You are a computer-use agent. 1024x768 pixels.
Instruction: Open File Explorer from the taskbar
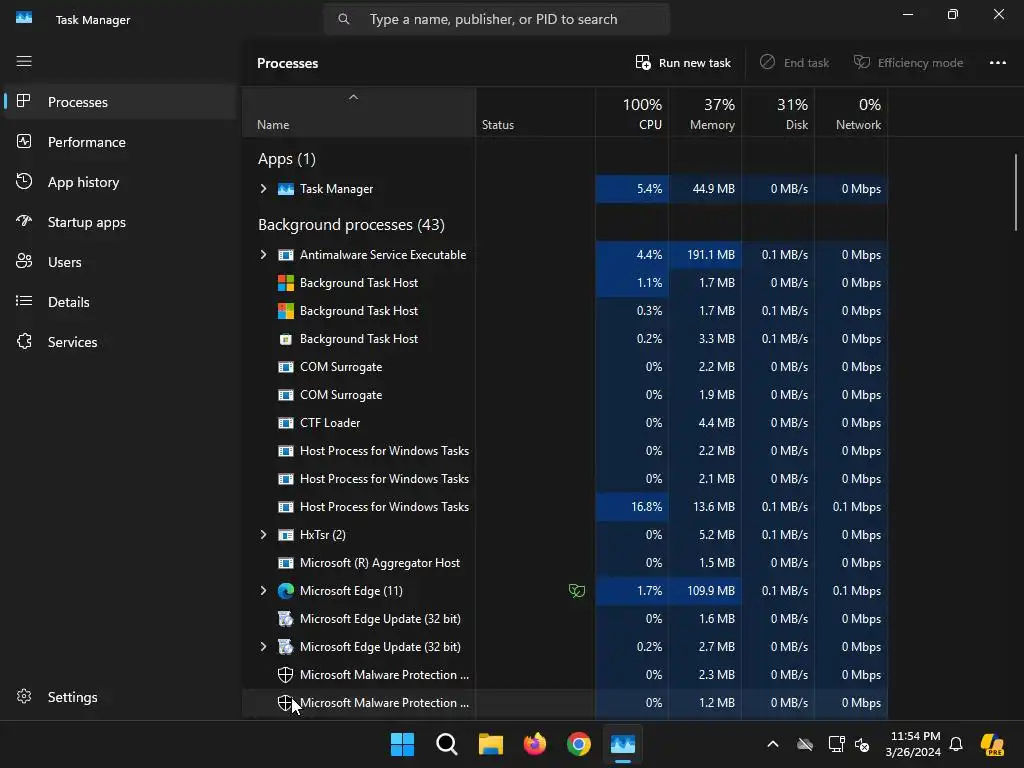point(490,744)
